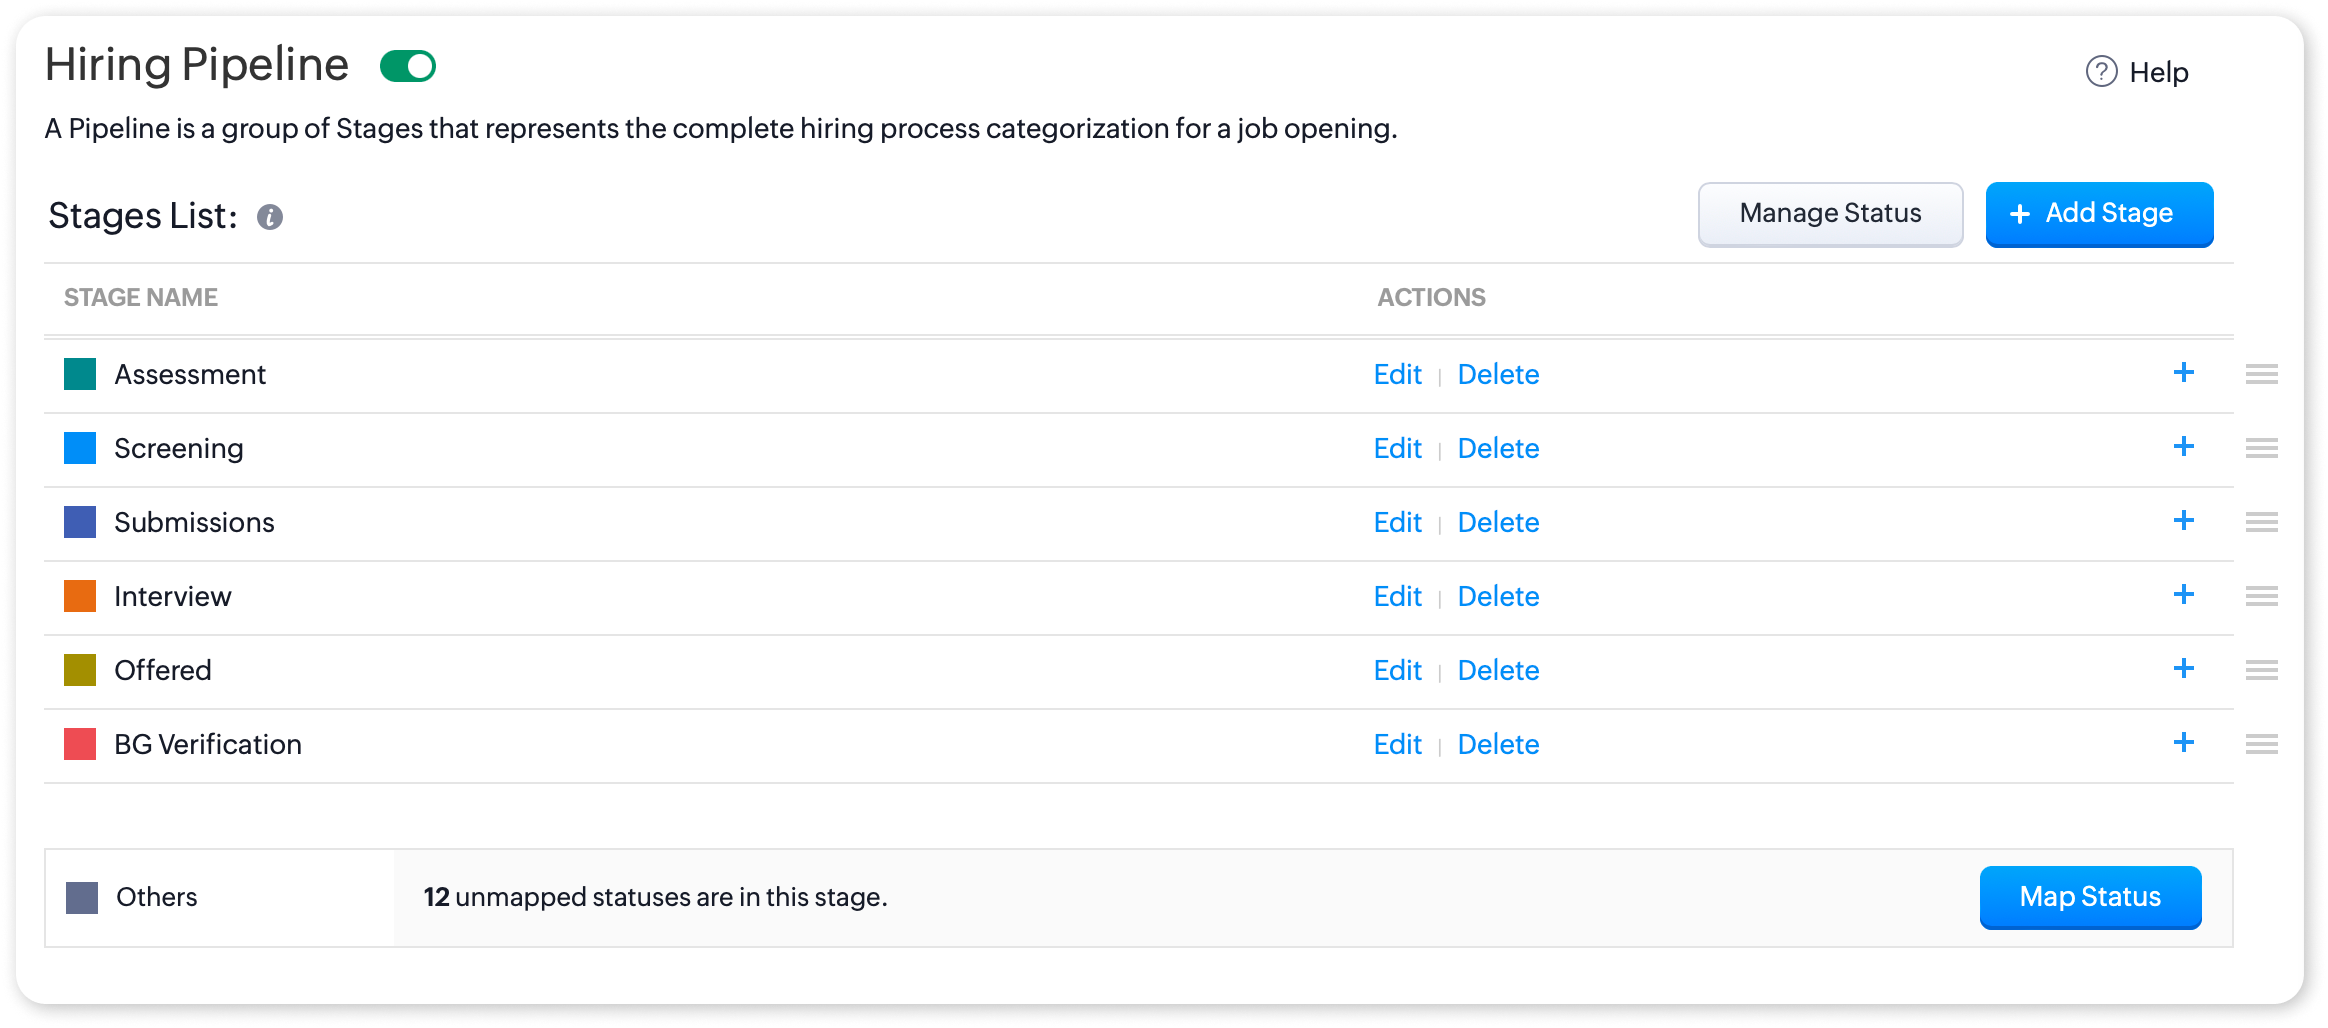The image size is (2328, 1028).
Task: Delete the Interview stage
Action: pyautogui.click(x=1498, y=596)
